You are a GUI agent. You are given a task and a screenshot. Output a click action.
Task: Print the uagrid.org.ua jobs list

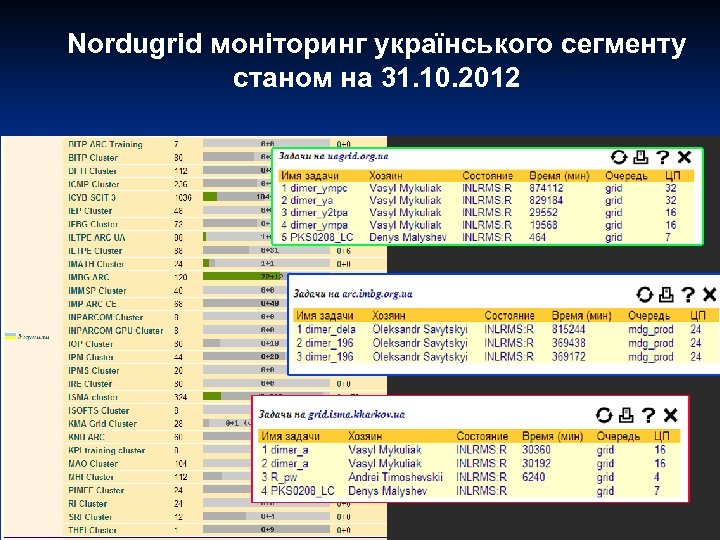click(641, 158)
